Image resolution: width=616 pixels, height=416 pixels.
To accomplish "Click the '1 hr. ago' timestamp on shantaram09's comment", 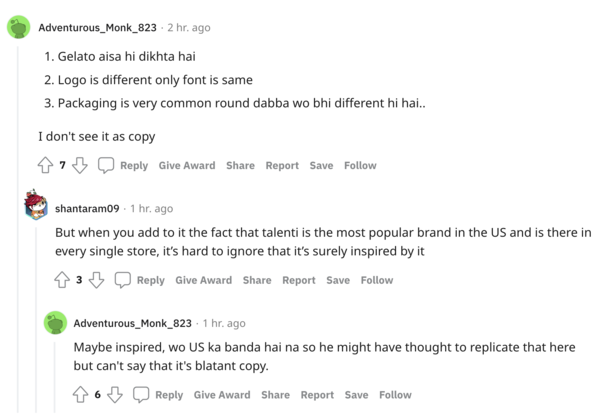I will click(151, 208).
